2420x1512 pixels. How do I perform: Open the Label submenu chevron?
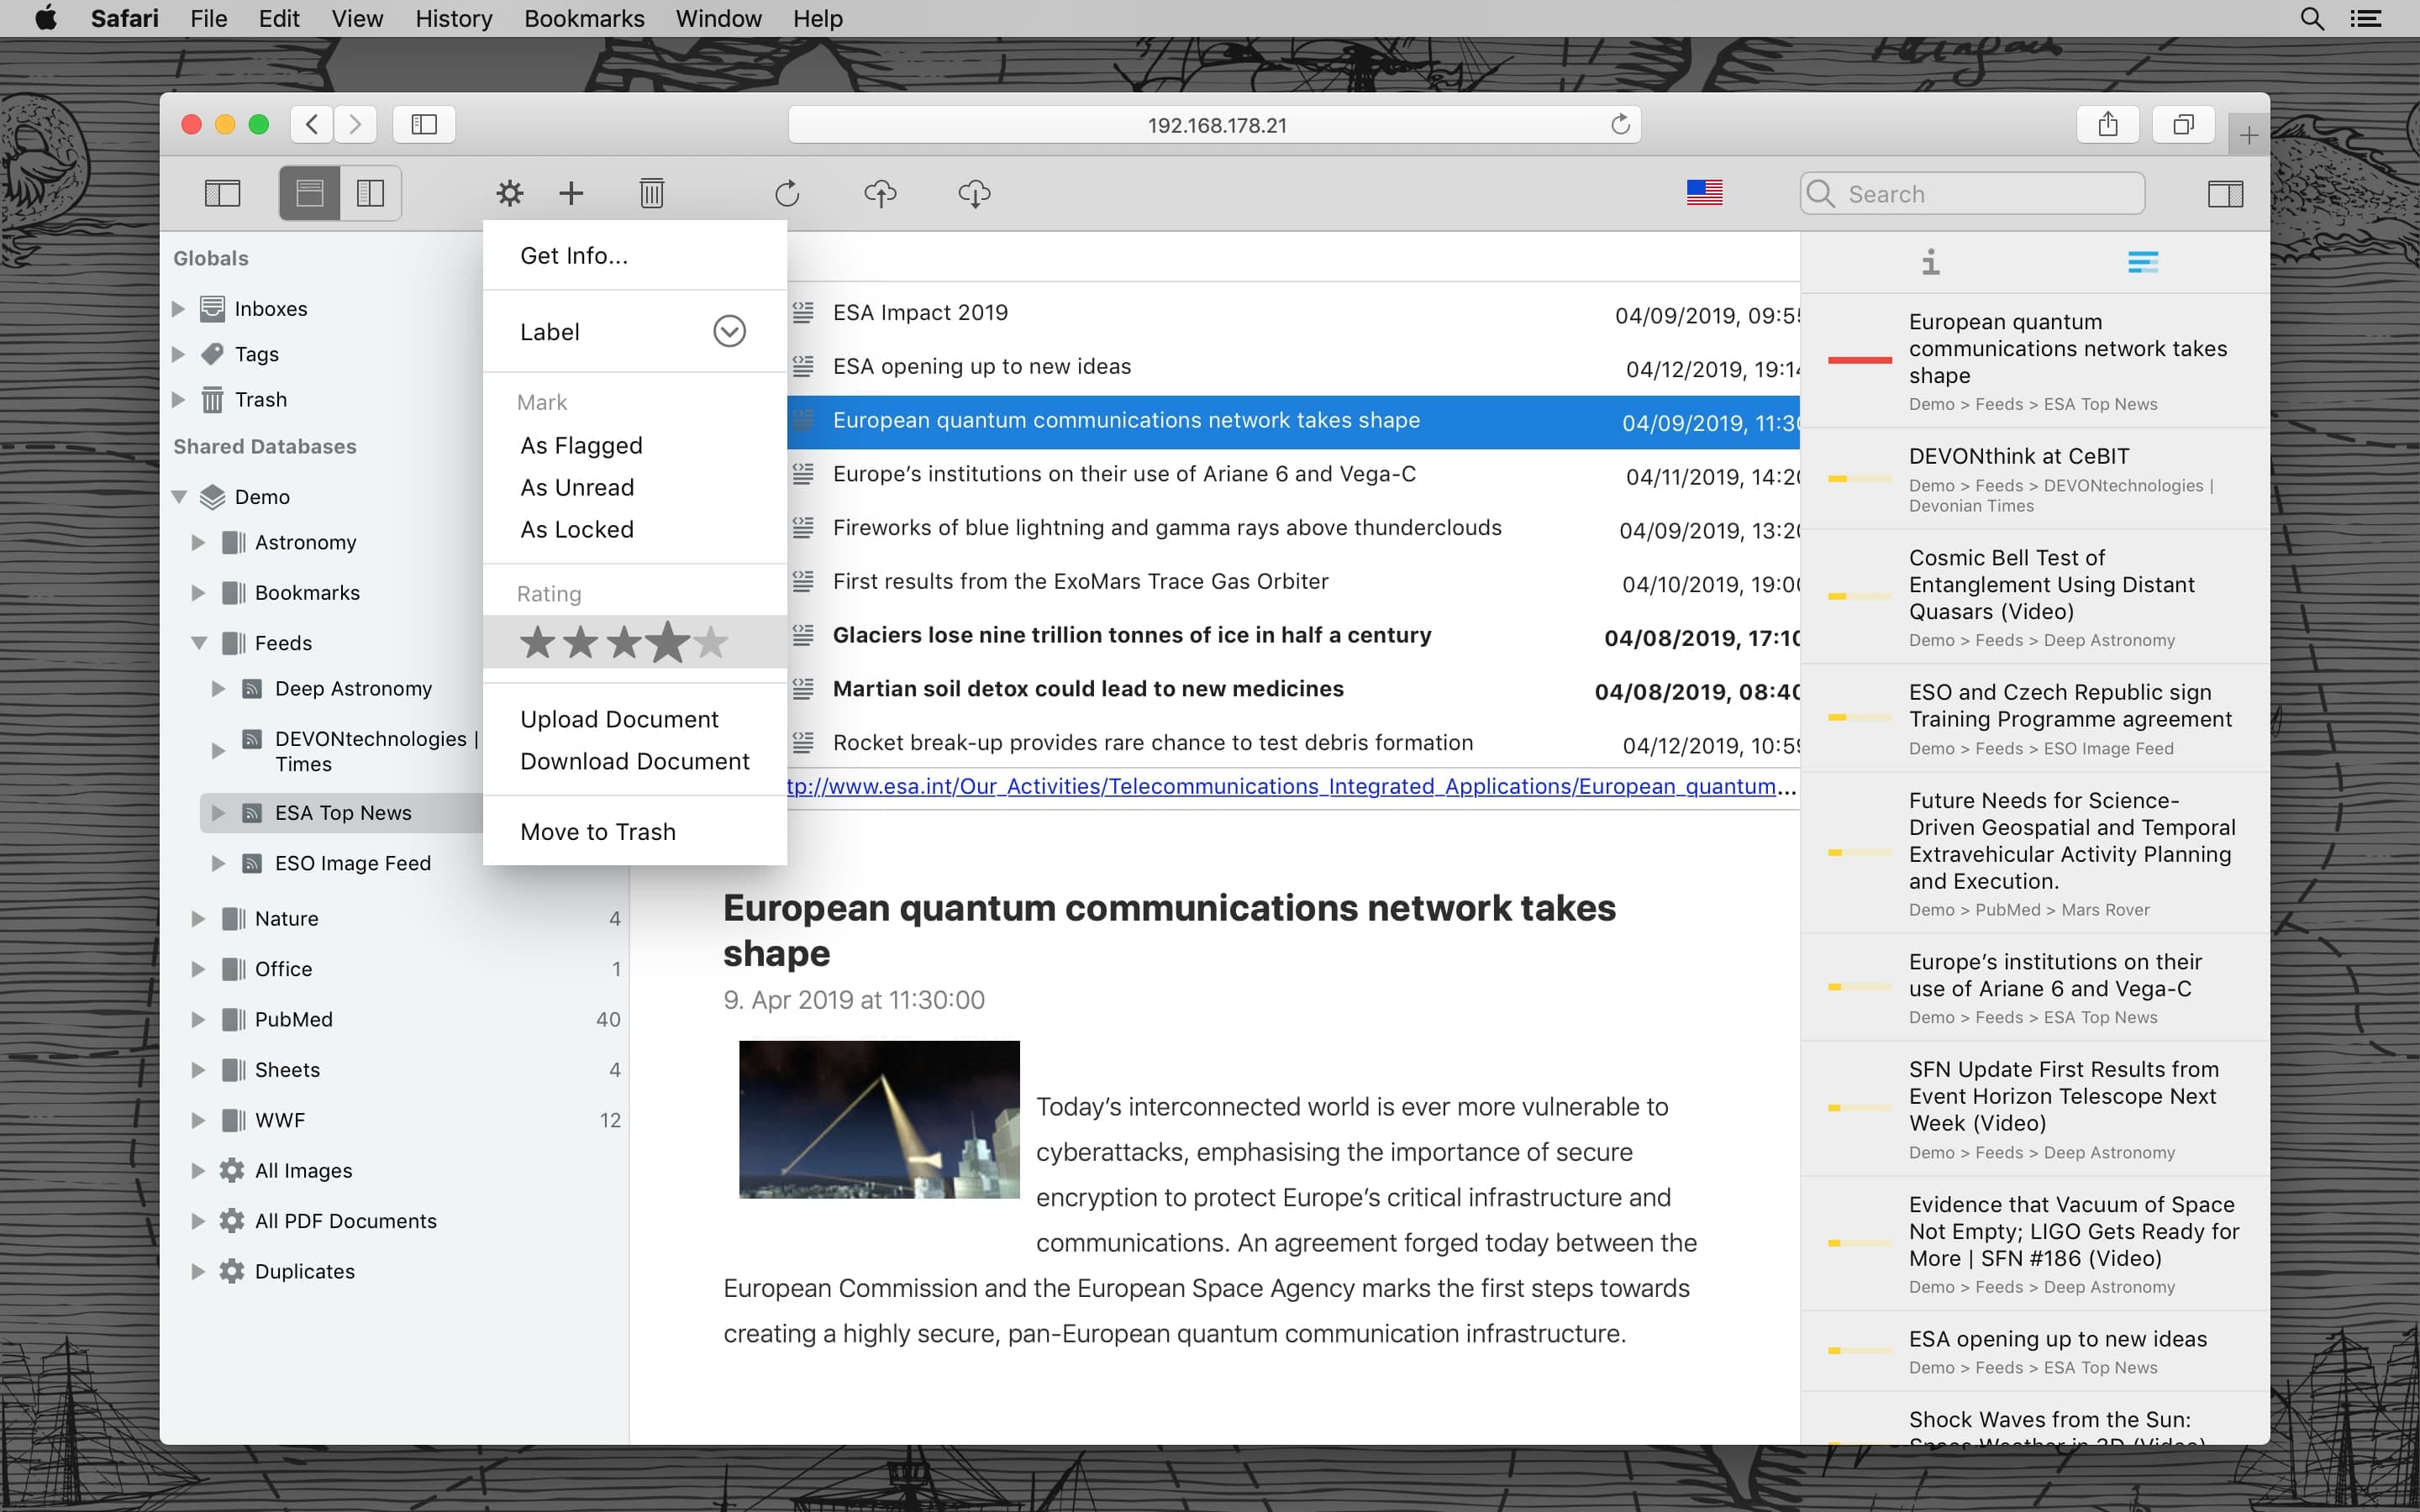(729, 331)
